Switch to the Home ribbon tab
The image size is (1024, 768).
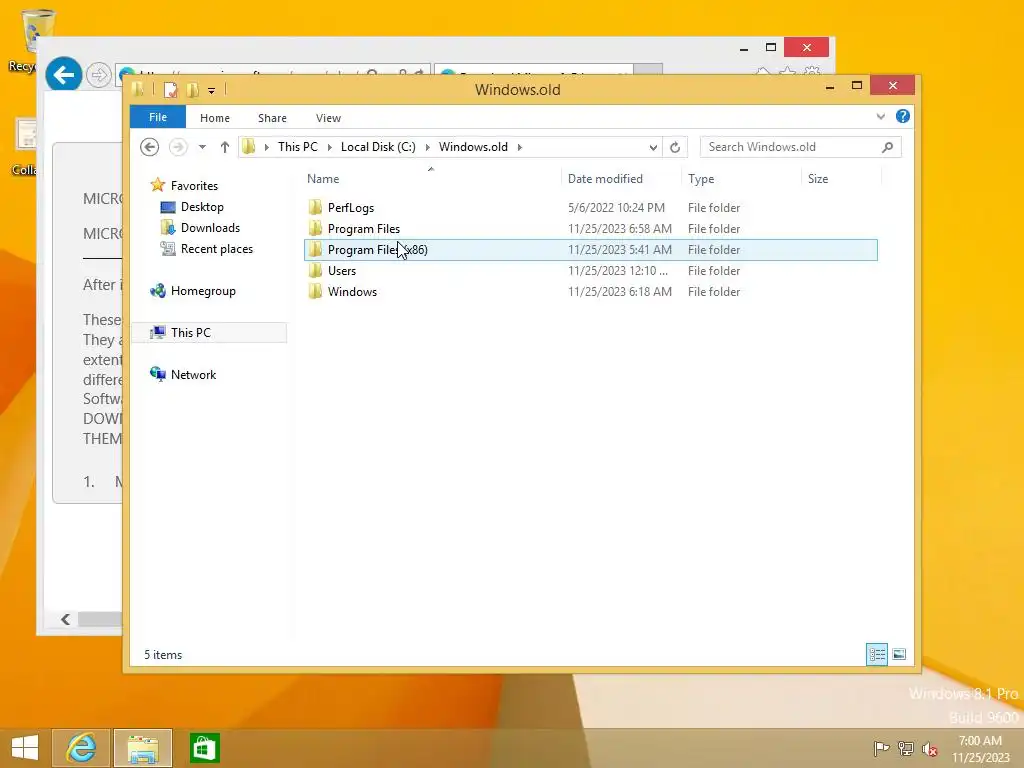pyautogui.click(x=215, y=118)
